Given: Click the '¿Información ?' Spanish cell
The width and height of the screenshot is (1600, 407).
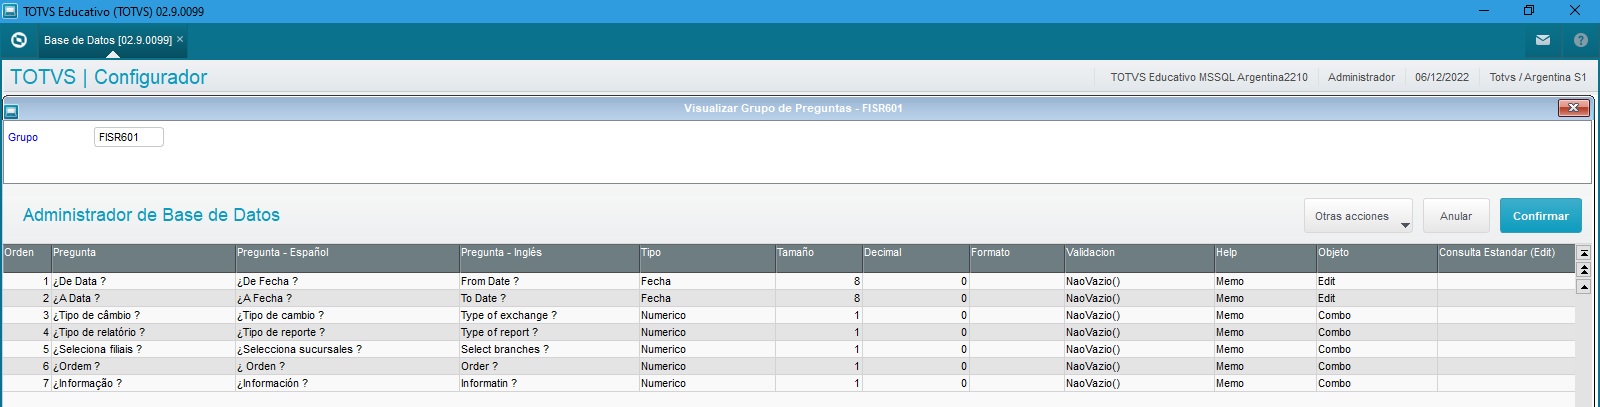Looking at the screenshot, I should (x=347, y=383).
